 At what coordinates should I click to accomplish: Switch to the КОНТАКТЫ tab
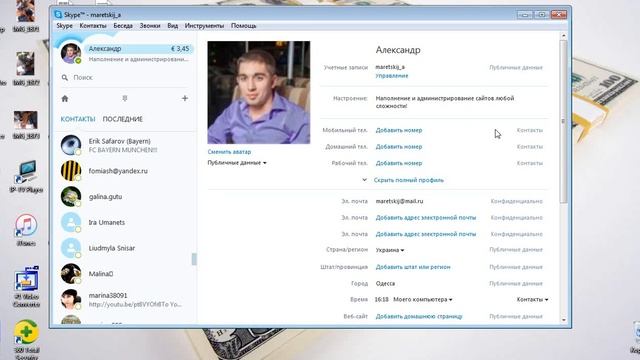click(x=78, y=119)
